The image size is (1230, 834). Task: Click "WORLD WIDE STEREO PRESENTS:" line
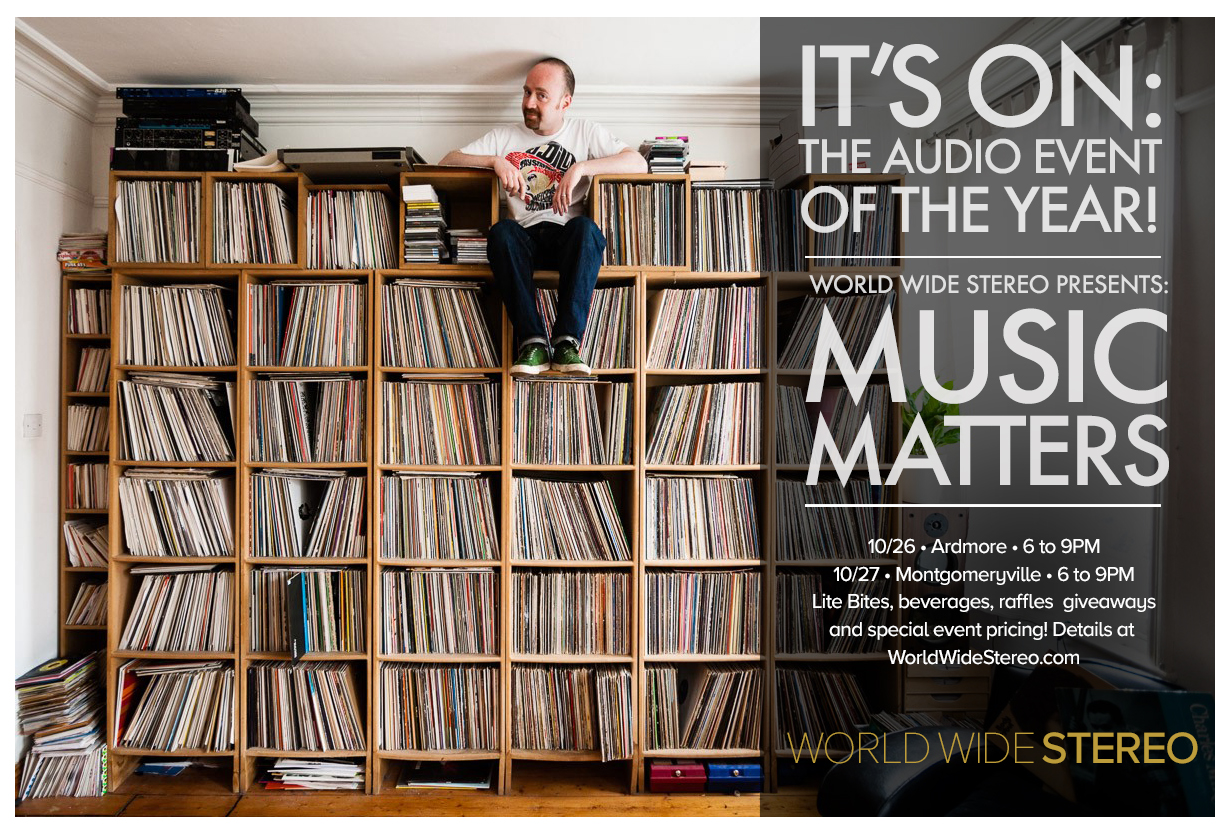(989, 285)
